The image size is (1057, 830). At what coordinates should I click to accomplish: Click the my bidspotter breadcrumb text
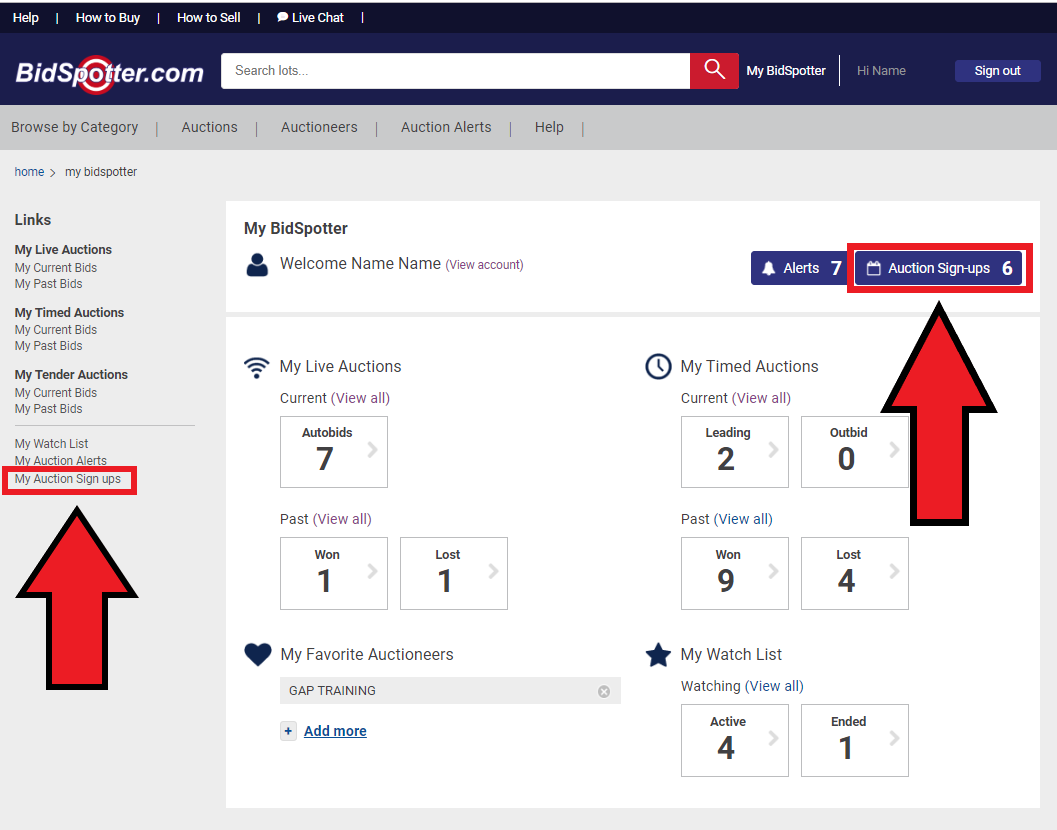[x=101, y=172]
